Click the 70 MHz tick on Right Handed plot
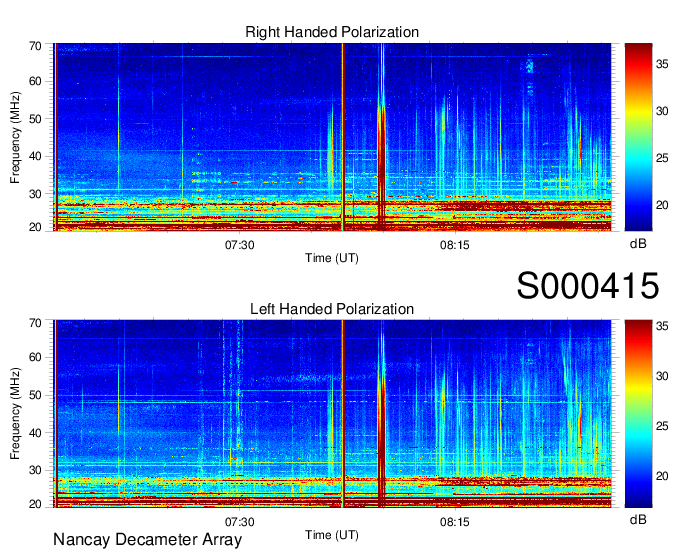The width and height of the screenshot is (680, 552). [x=35, y=46]
